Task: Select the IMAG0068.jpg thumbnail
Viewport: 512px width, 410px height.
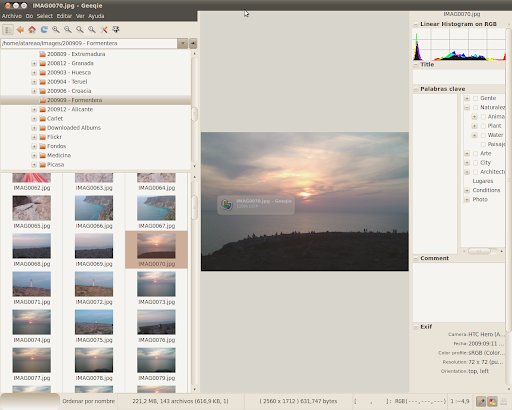Action: pyautogui.click(x=32, y=246)
